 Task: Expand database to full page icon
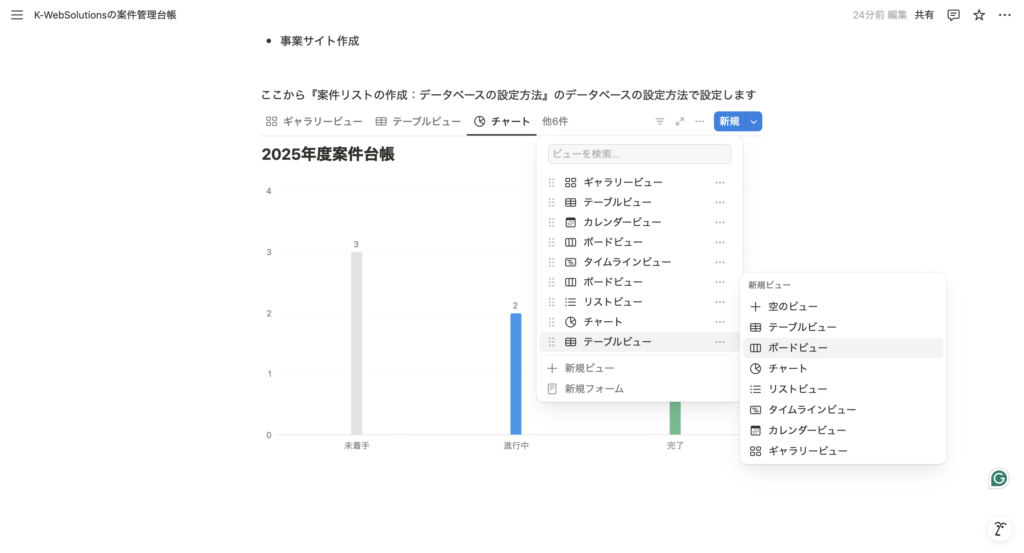click(x=680, y=121)
